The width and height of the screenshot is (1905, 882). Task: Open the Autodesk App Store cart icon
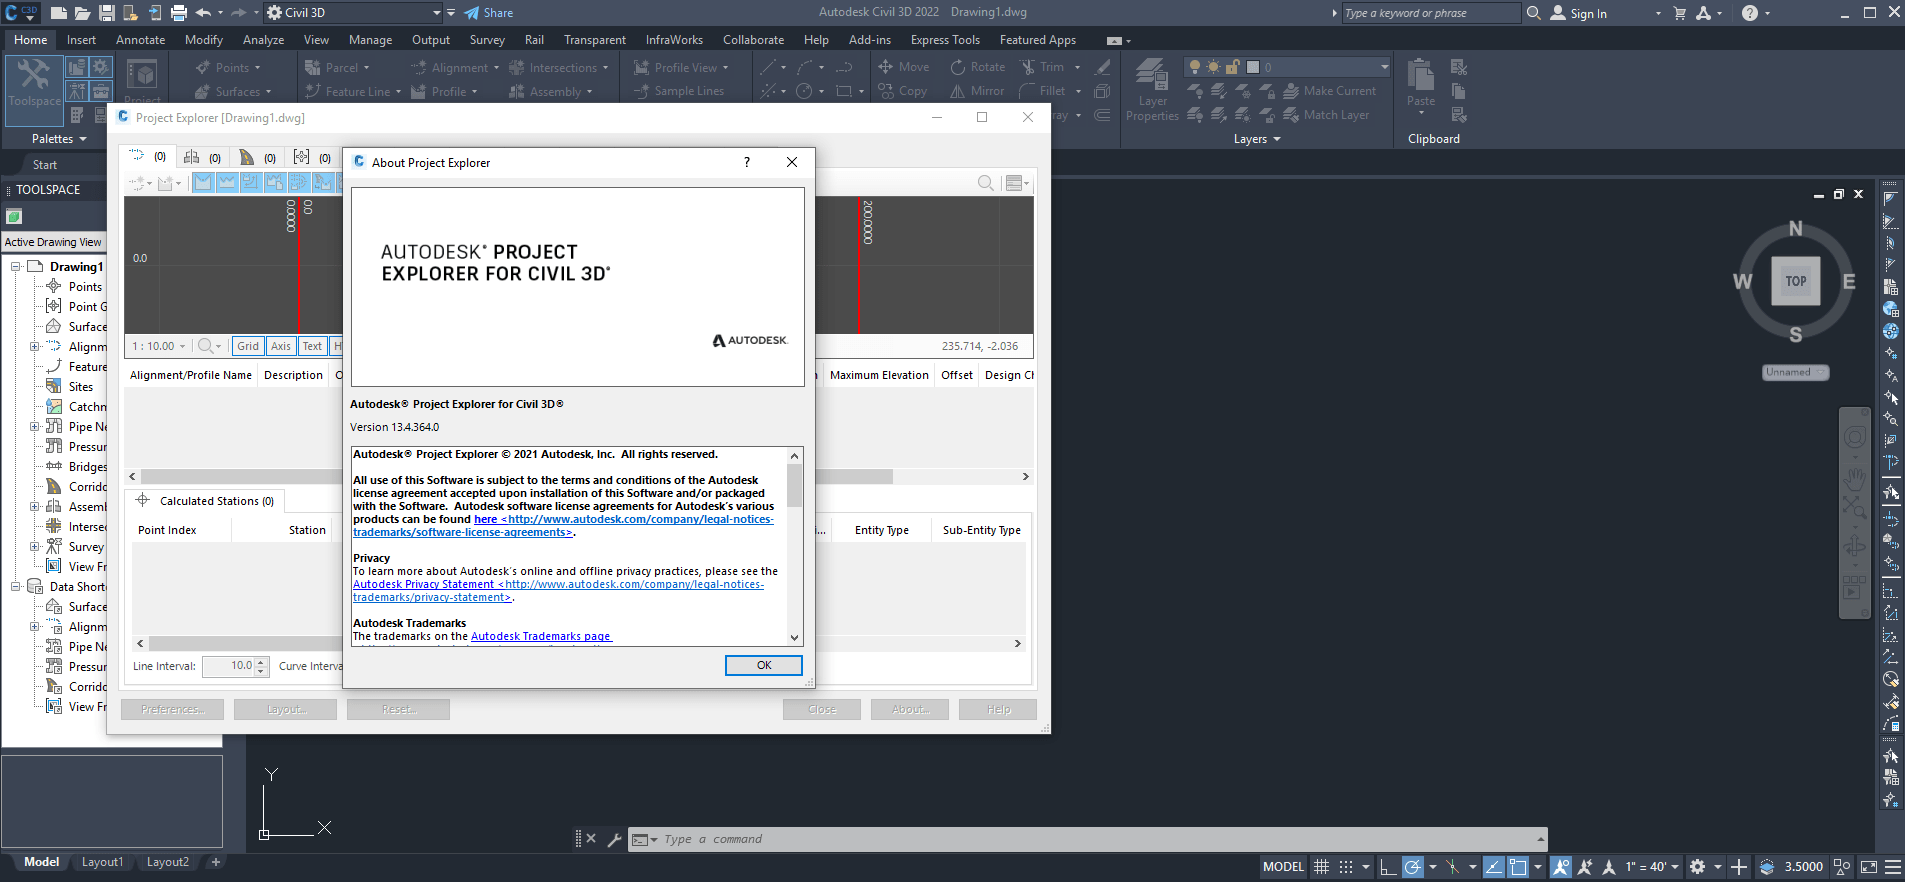tap(1679, 13)
